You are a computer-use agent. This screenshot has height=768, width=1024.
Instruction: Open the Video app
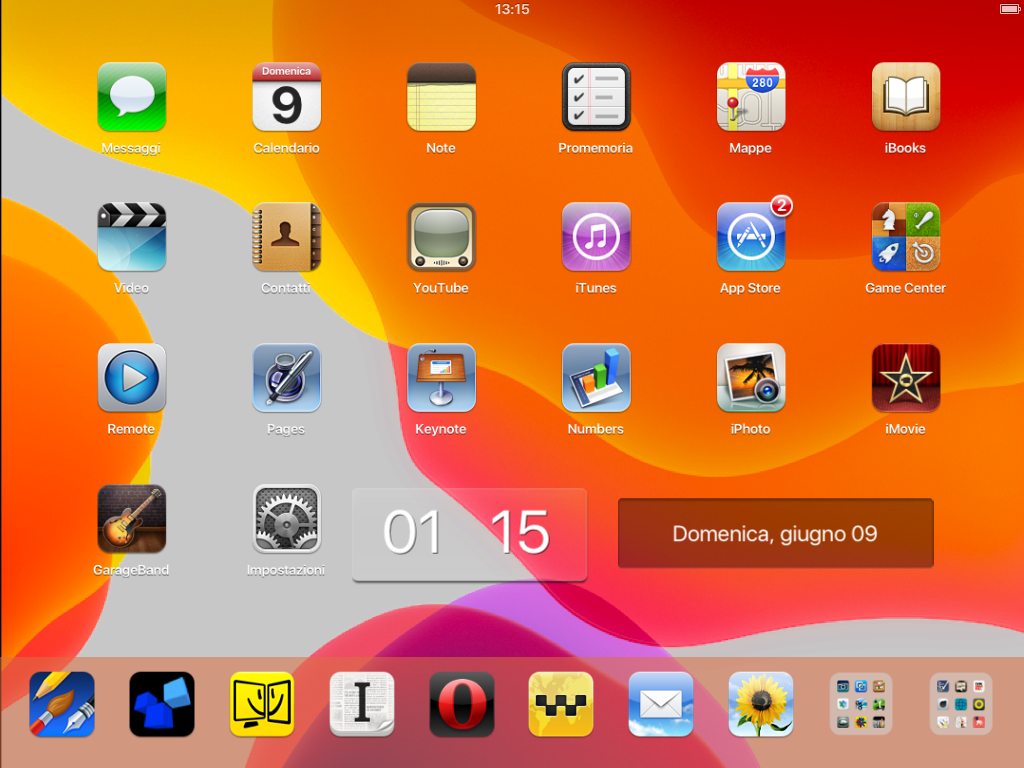pos(131,237)
